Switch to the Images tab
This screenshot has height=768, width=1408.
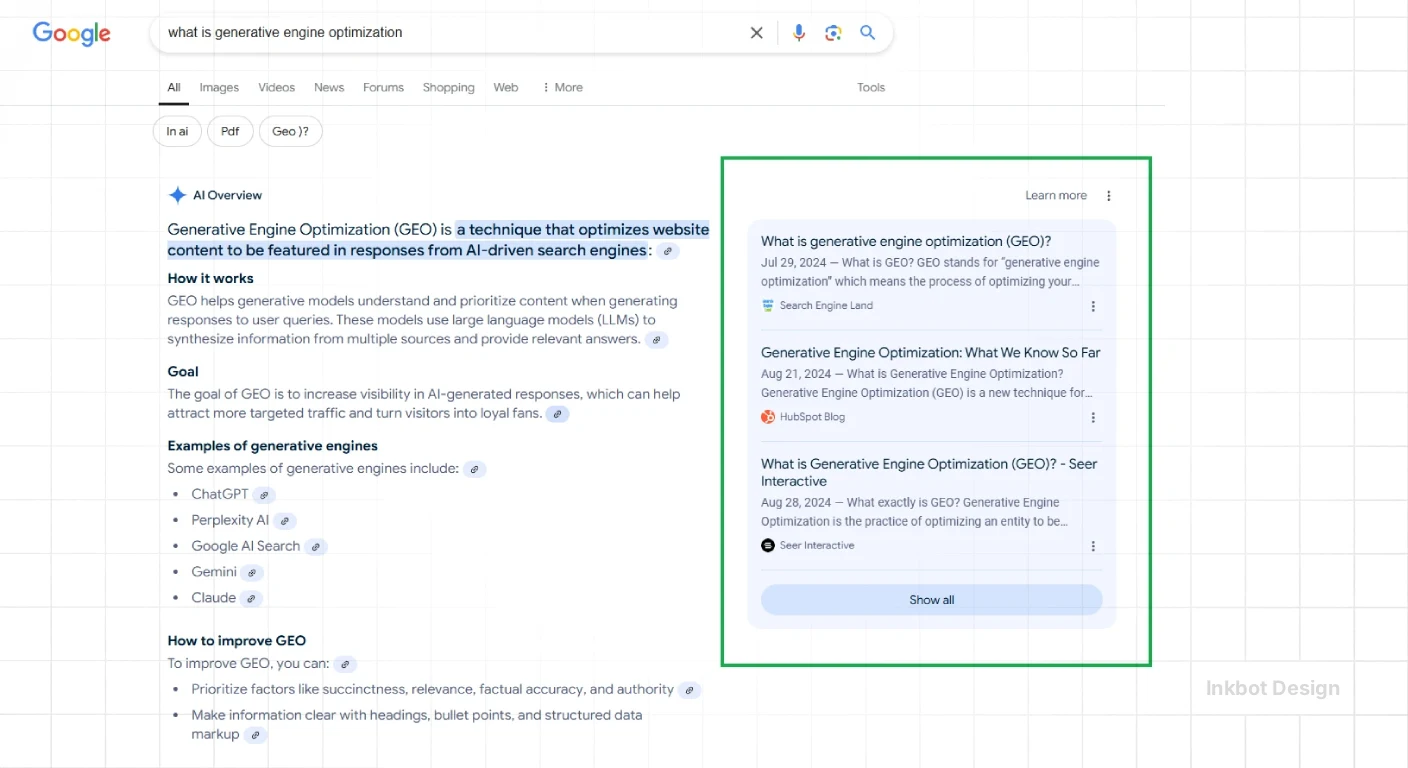(x=219, y=88)
